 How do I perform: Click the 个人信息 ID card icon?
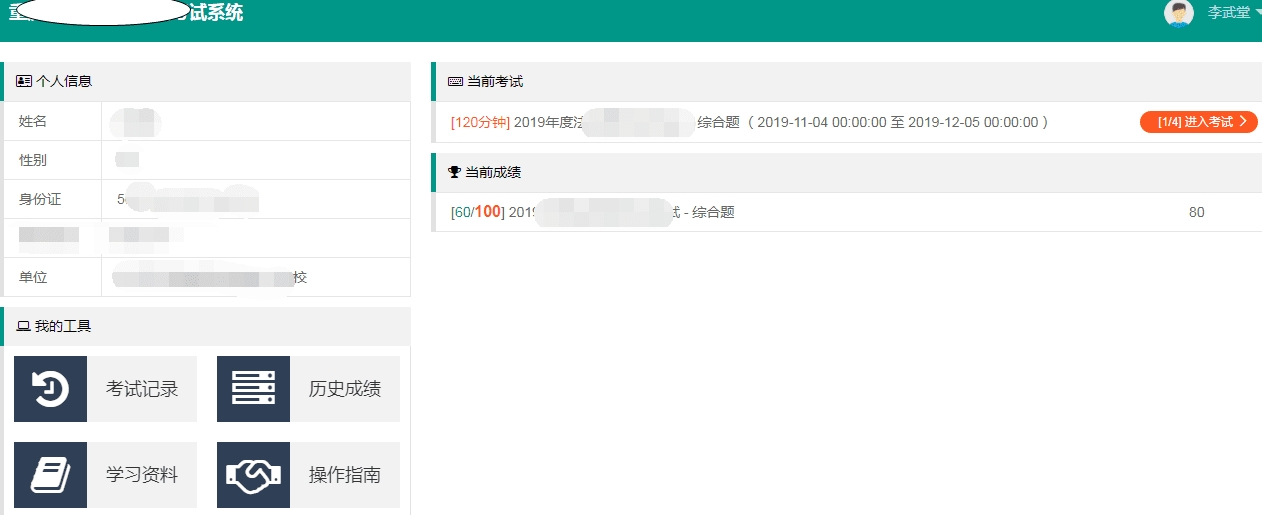[x=24, y=82]
